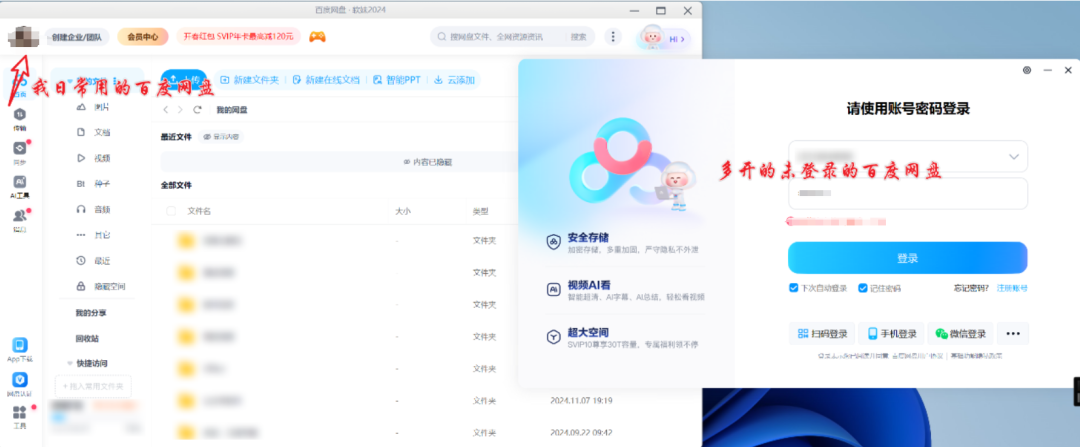Image resolution: width=1080 pixels, height=447 pixels.
Task: Expand the account dropdown arrow in login window
Action: coord(1014,156)
